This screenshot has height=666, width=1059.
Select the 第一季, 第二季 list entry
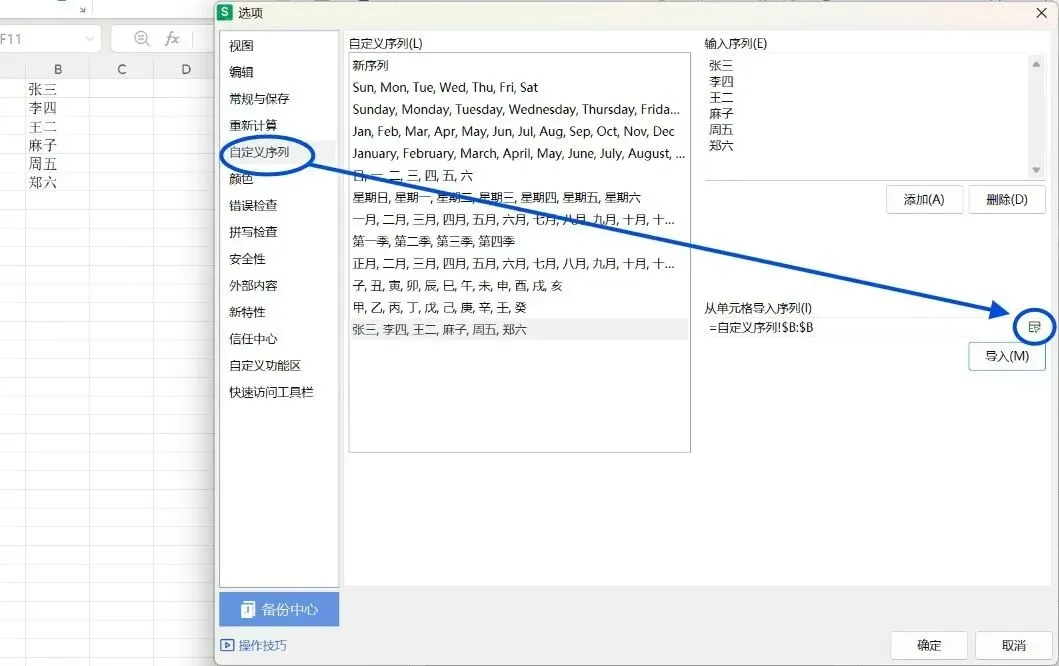519,241
